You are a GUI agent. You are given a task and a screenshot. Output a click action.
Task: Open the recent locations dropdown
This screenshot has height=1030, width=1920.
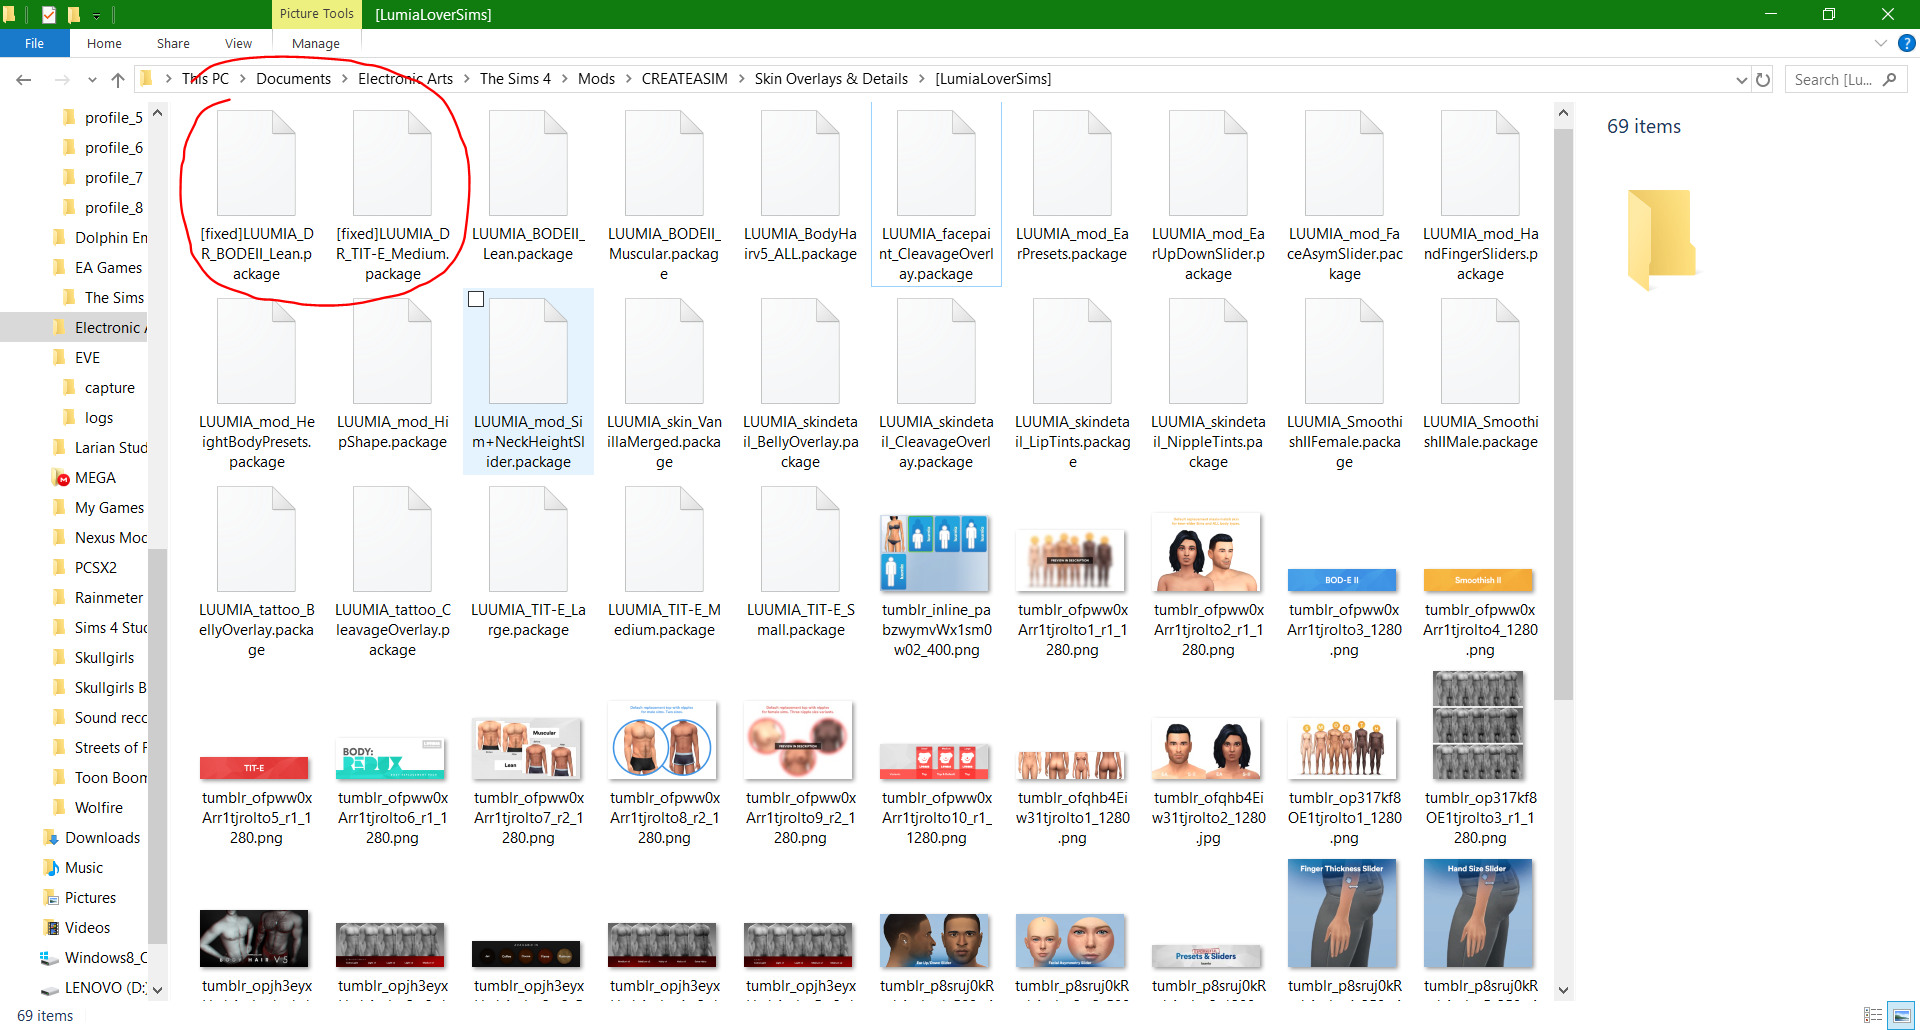(92, 79)
